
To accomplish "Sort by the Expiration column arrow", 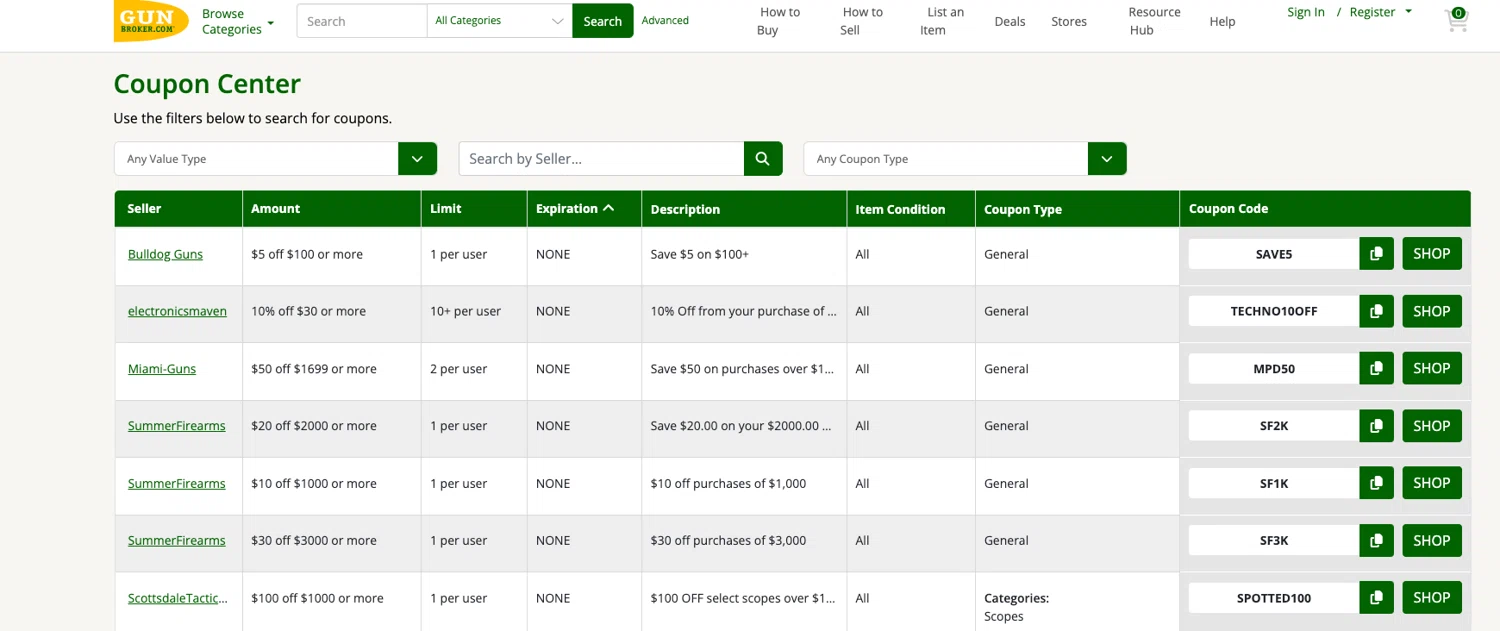I will tap(608, 208).
